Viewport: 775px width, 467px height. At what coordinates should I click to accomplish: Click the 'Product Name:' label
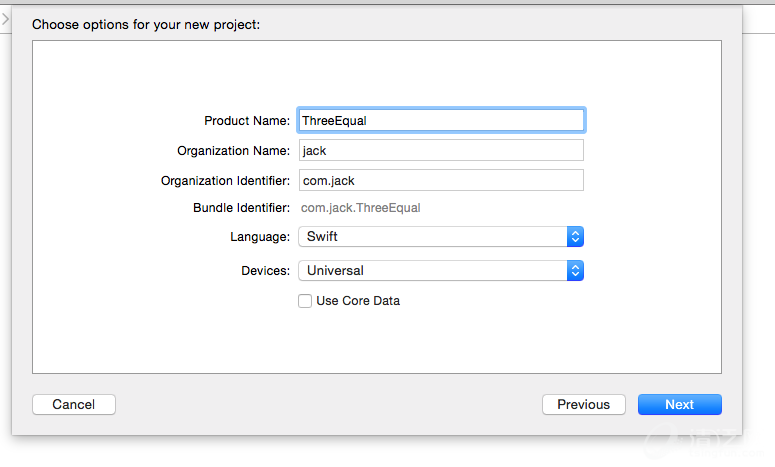[247, 121]
